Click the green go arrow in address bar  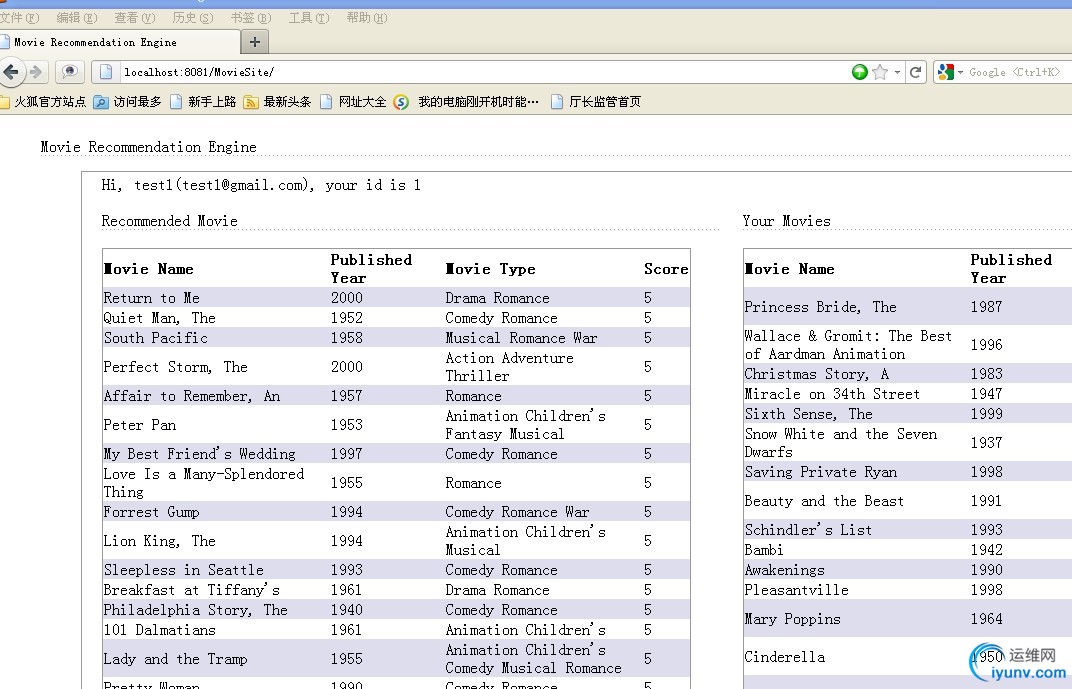point(860,72)
